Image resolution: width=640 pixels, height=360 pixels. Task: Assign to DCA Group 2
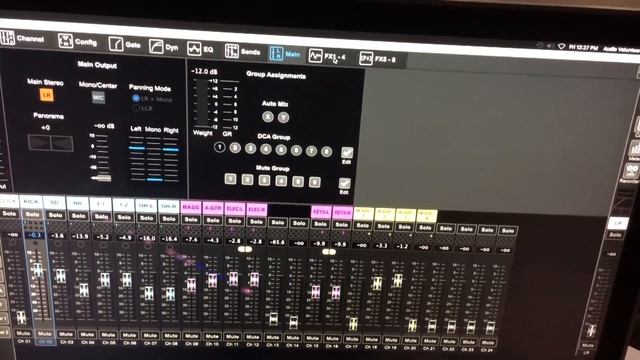tap(235, 148)
